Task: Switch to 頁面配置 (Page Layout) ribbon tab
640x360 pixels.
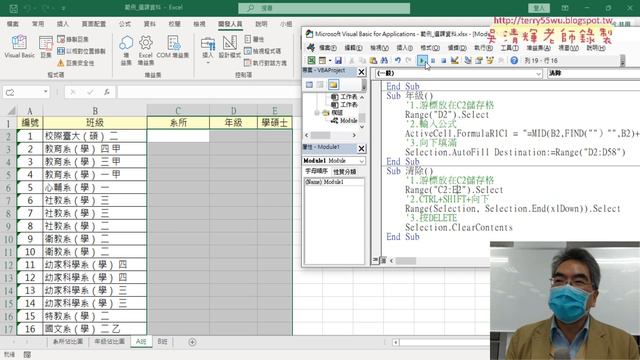Action: 93,24
